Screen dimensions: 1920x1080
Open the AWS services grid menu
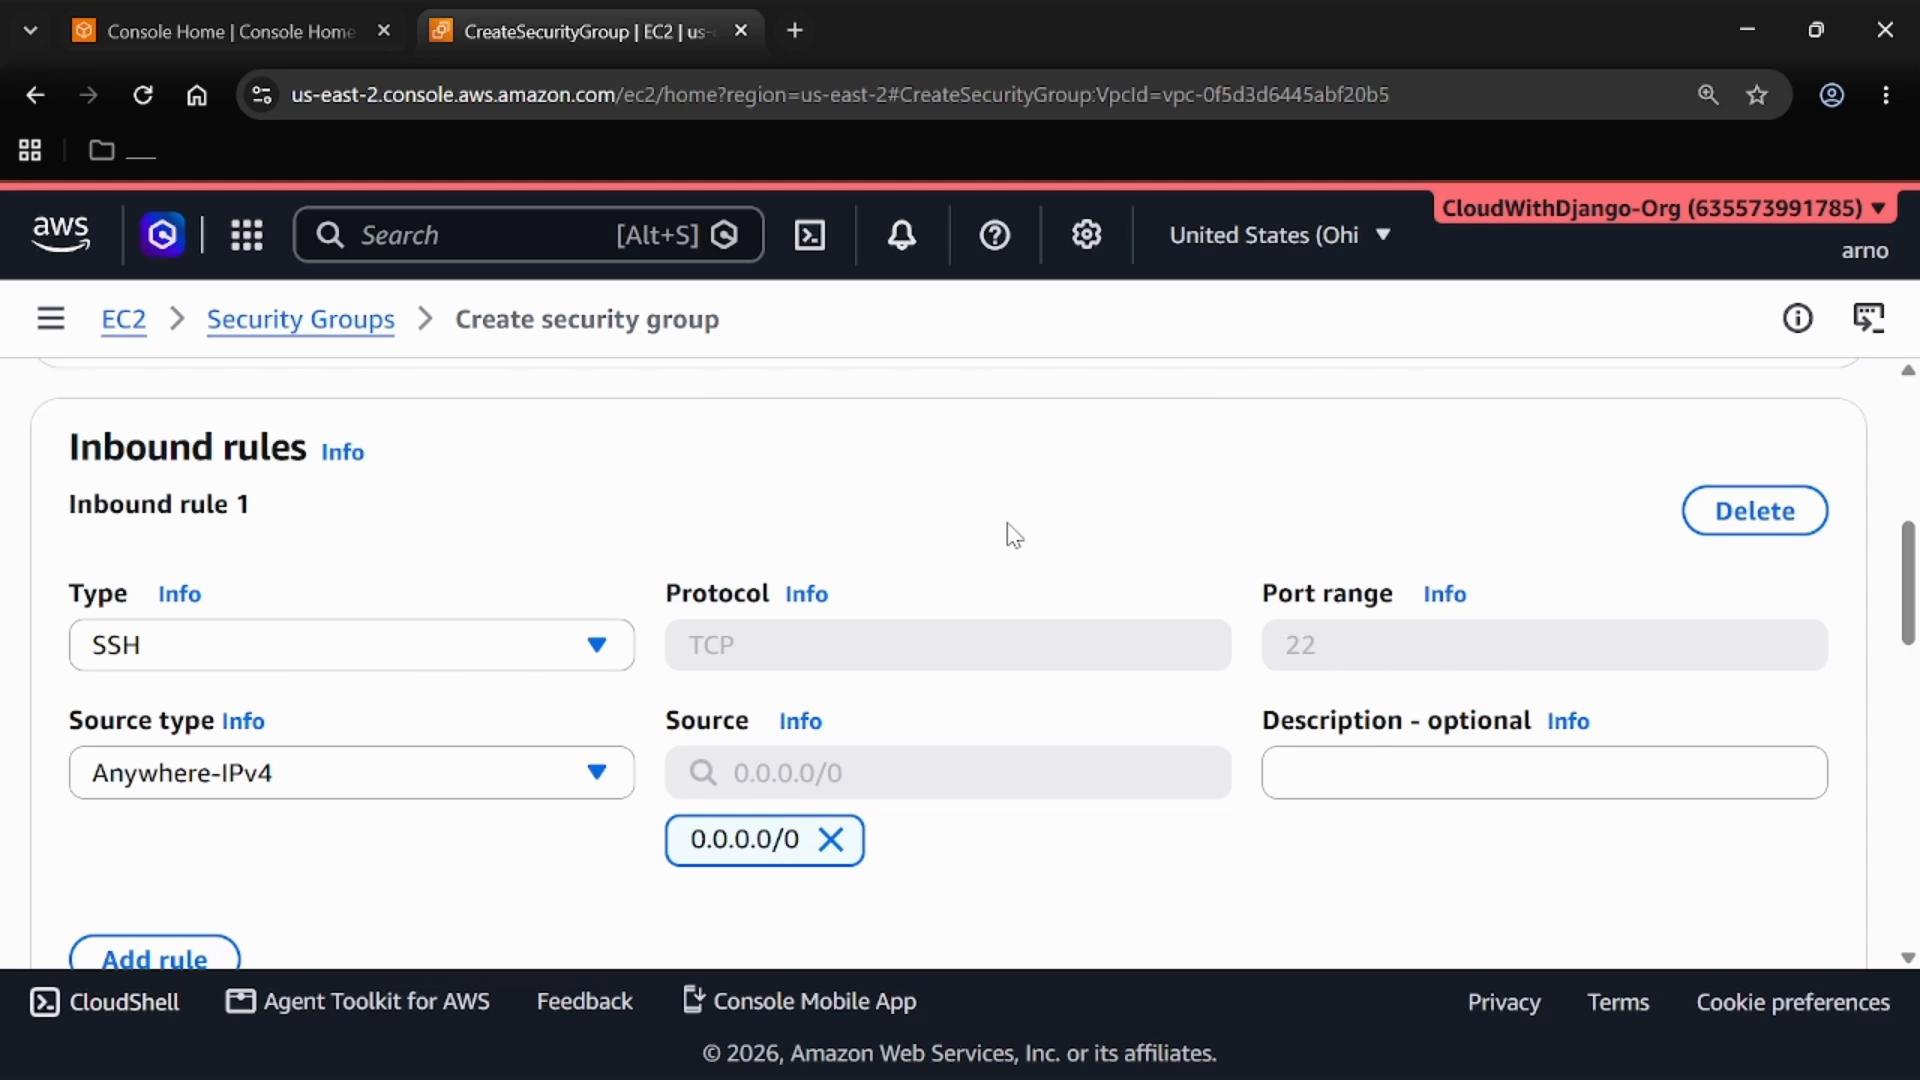point(246,235)
